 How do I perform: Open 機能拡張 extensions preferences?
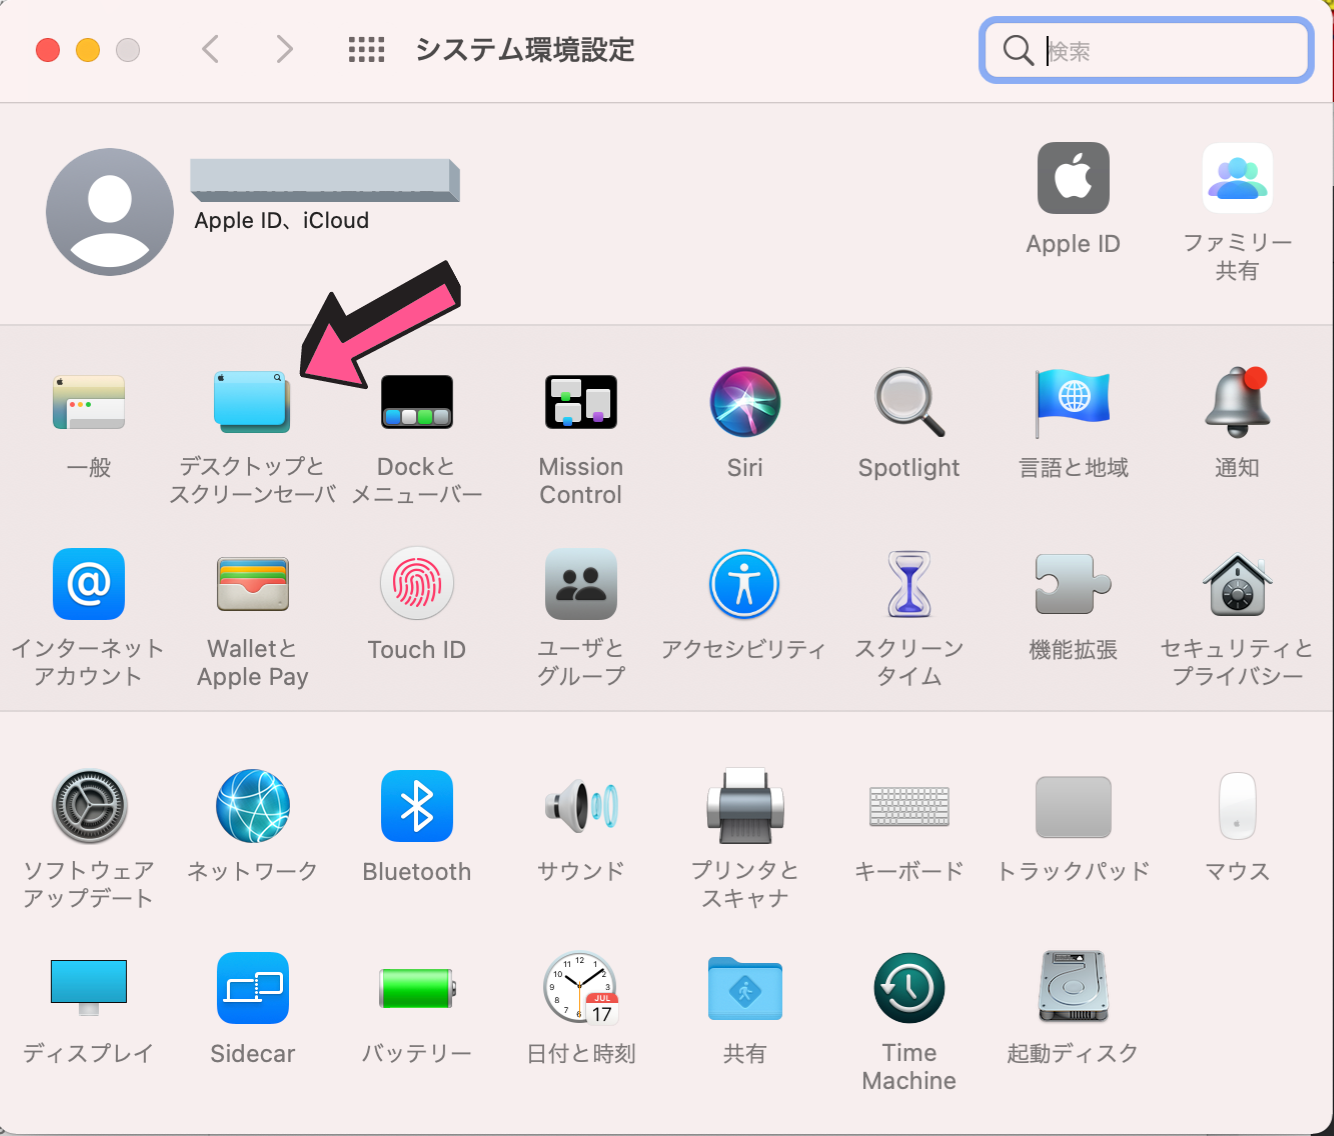point(1073,584)
